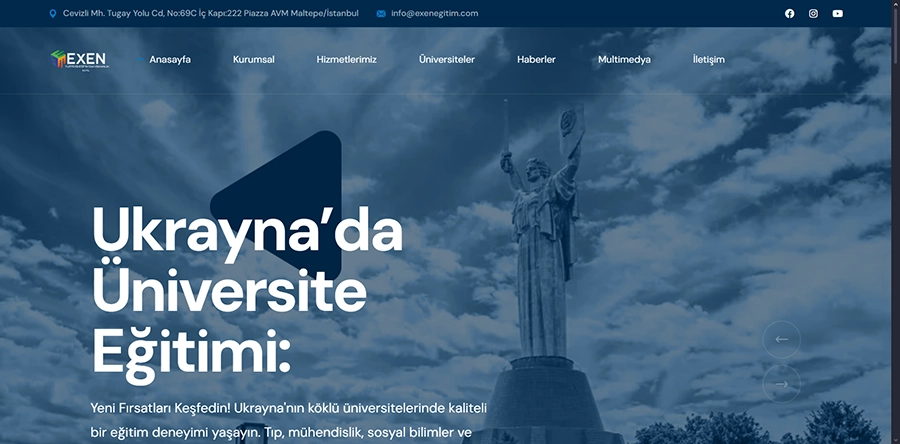
Task: Open the YouTube social icon
Action: click(837, 13)
